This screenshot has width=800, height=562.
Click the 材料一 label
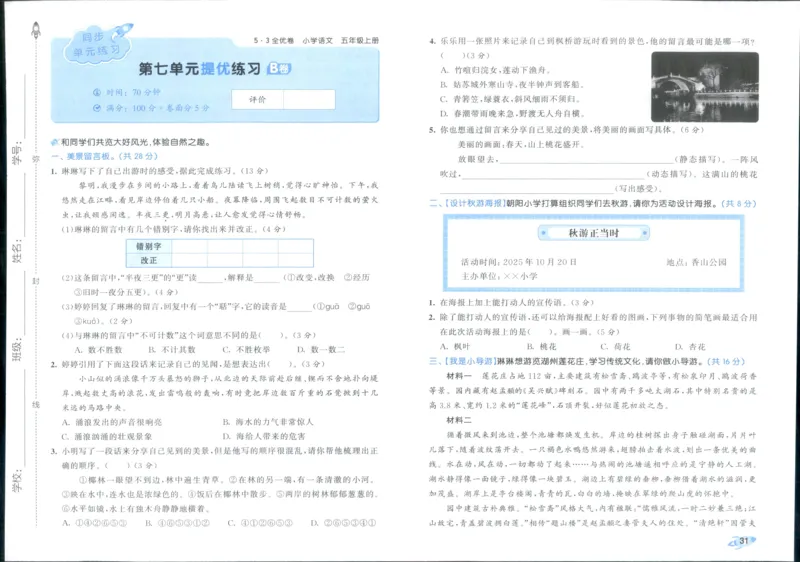click(459, 376)
